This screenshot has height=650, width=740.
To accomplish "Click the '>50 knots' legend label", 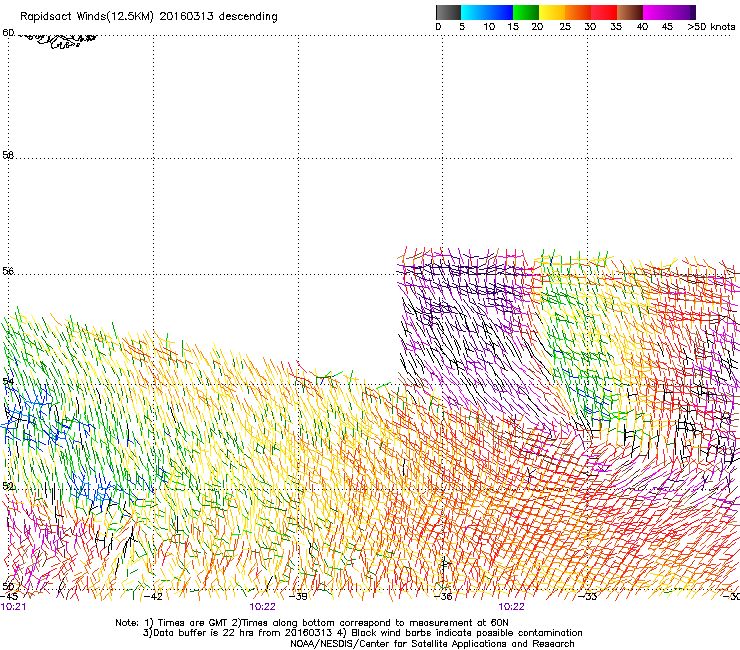I will 711,27.
